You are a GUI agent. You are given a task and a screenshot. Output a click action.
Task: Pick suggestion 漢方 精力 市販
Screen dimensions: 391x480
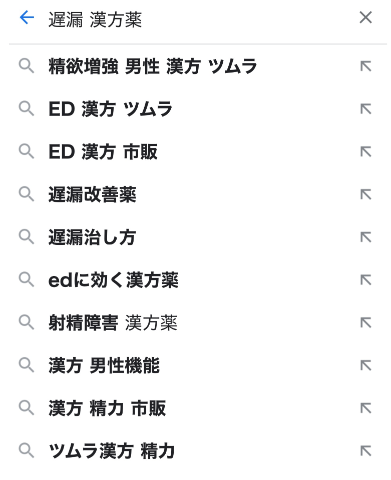195,408
